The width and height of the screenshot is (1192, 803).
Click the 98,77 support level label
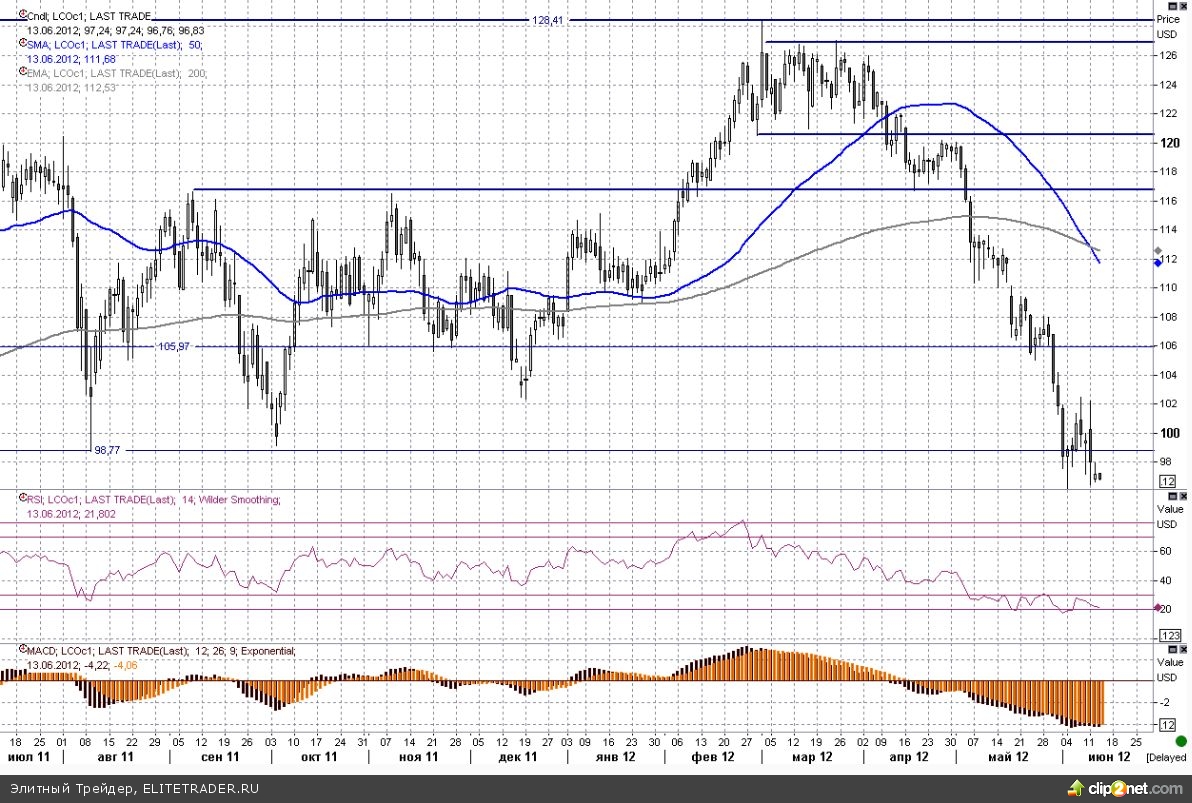(x=107, y=450)
